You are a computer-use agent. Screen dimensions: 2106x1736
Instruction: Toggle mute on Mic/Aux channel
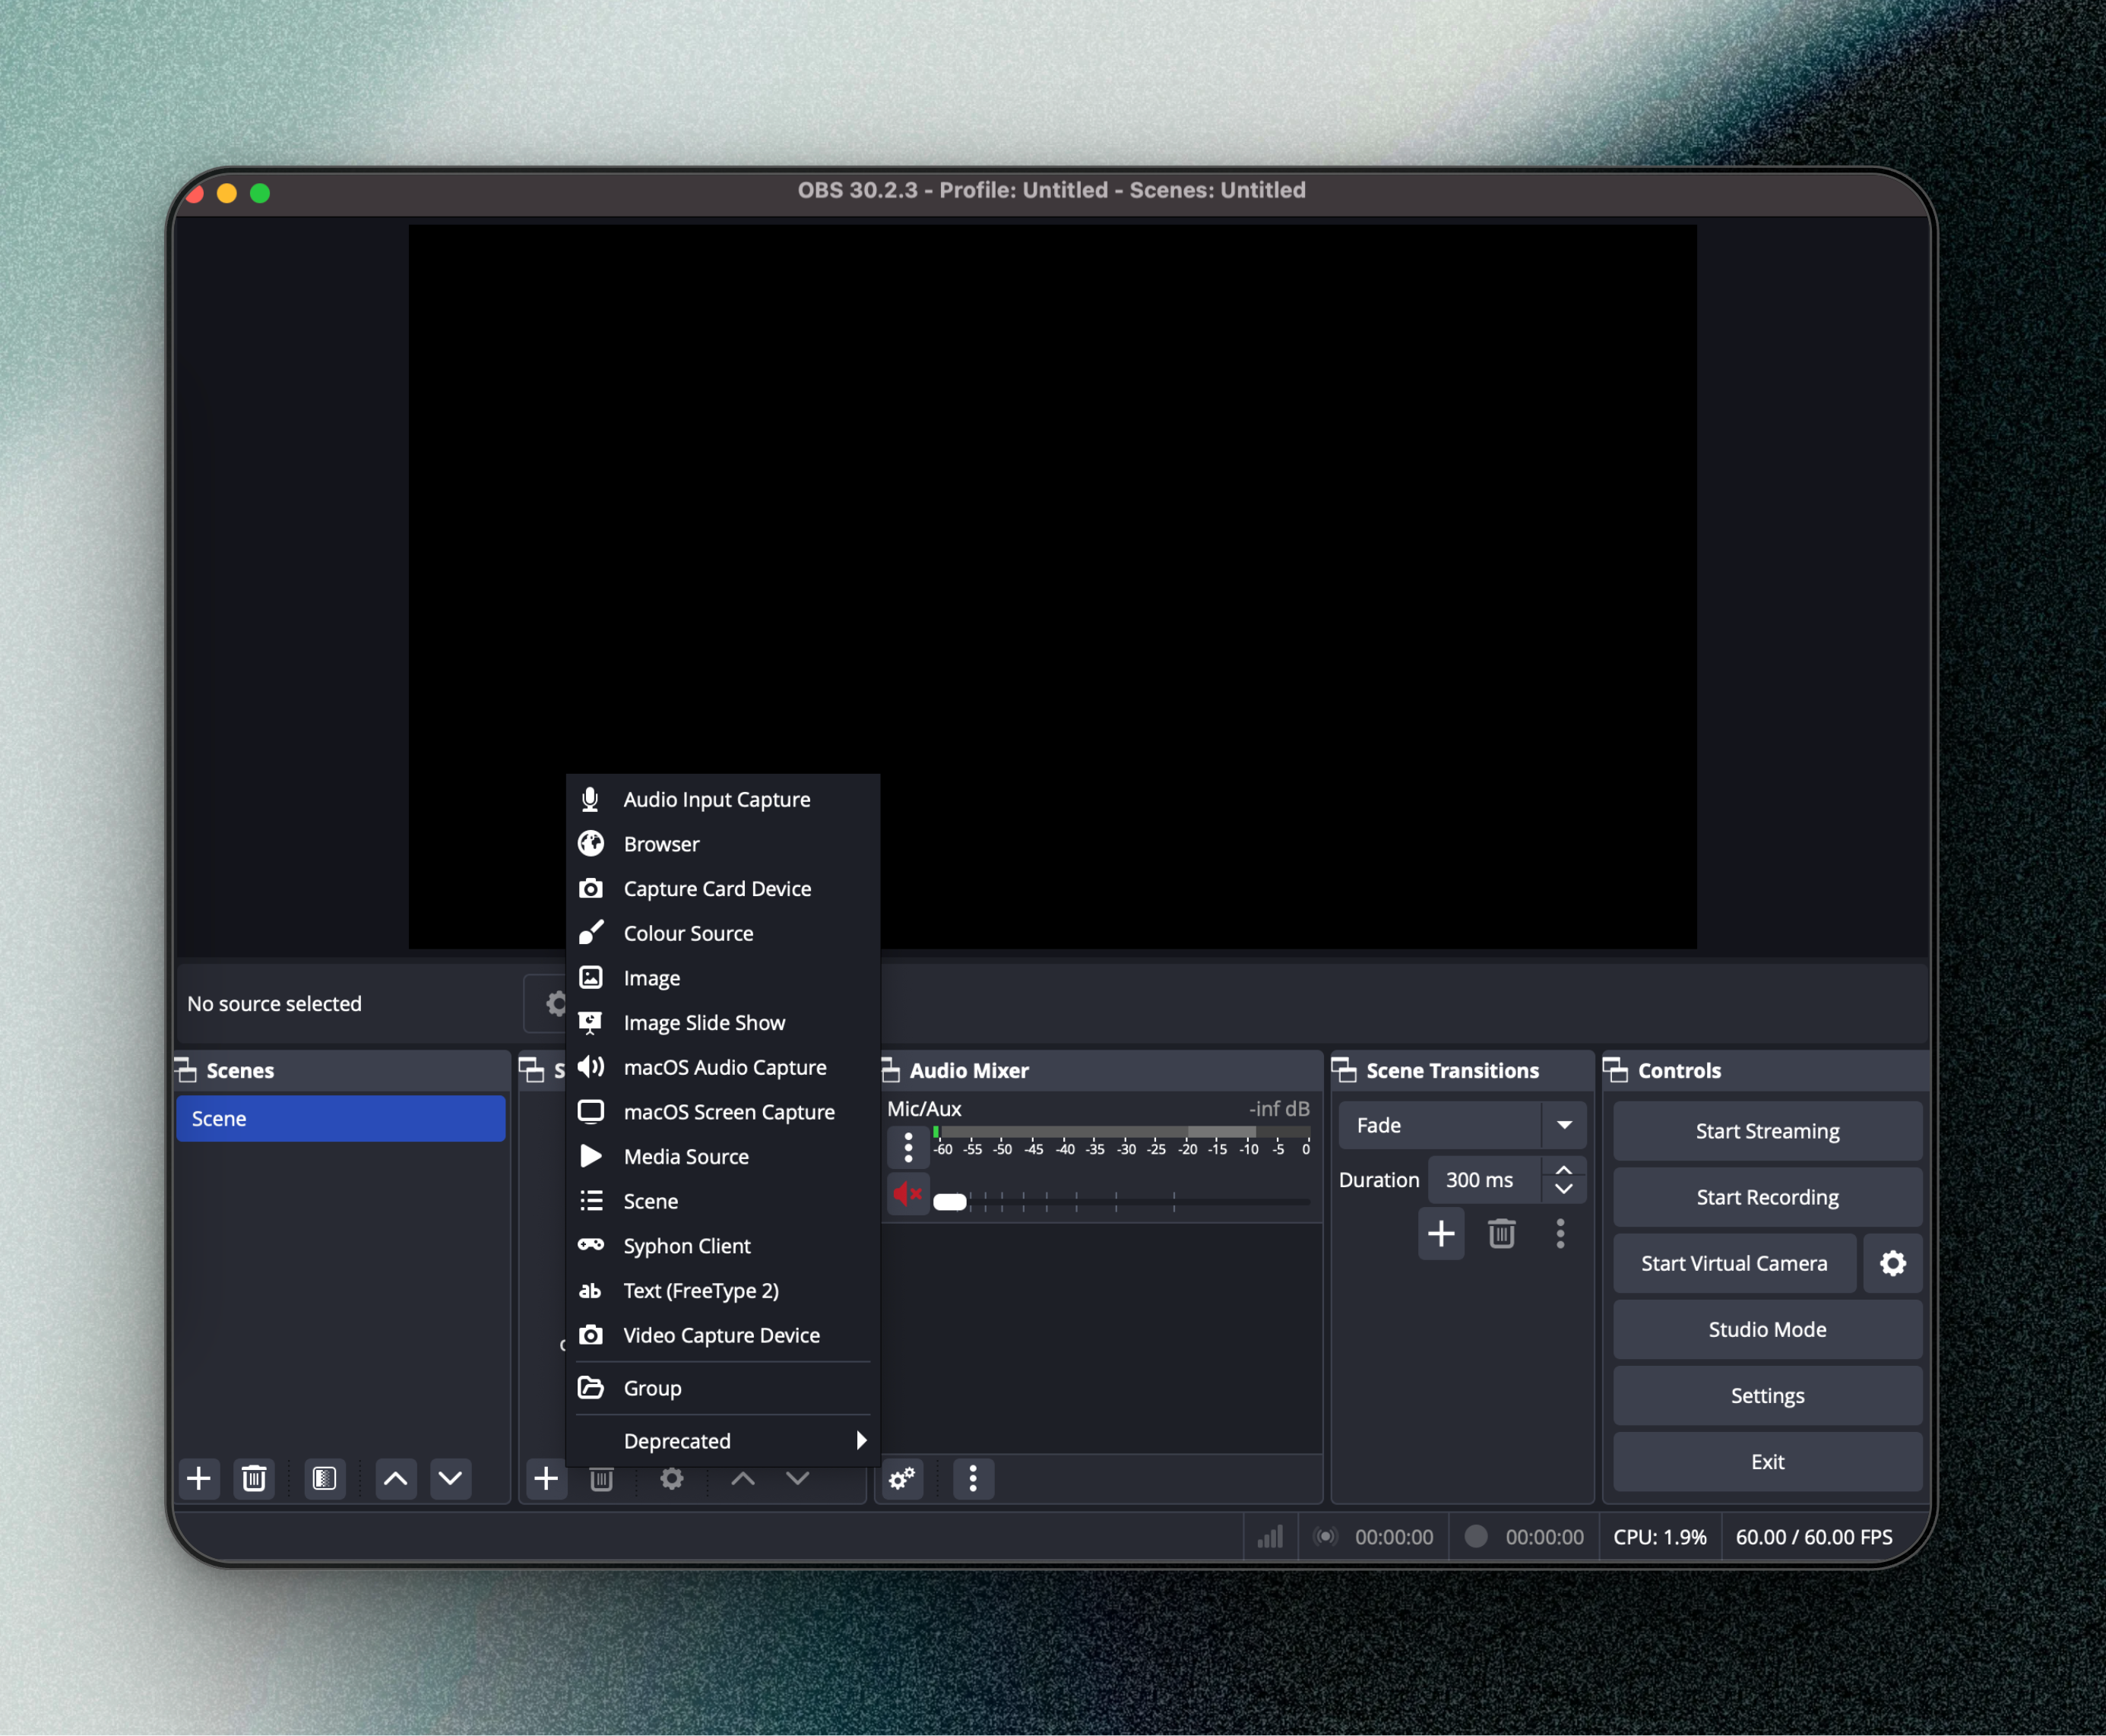[x=903, y=1197]
